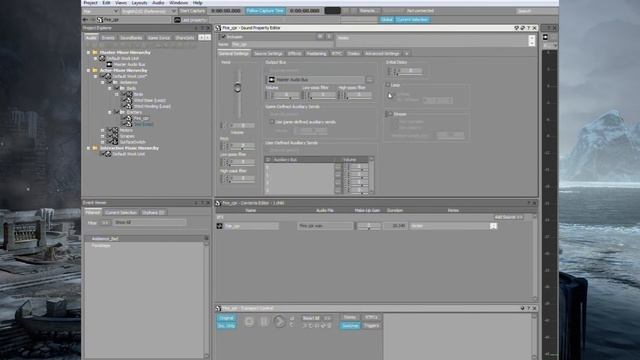The height and width of the screenshot is (360, 640).
Task: Open the Audio menu
Action: tap(158, 2)
